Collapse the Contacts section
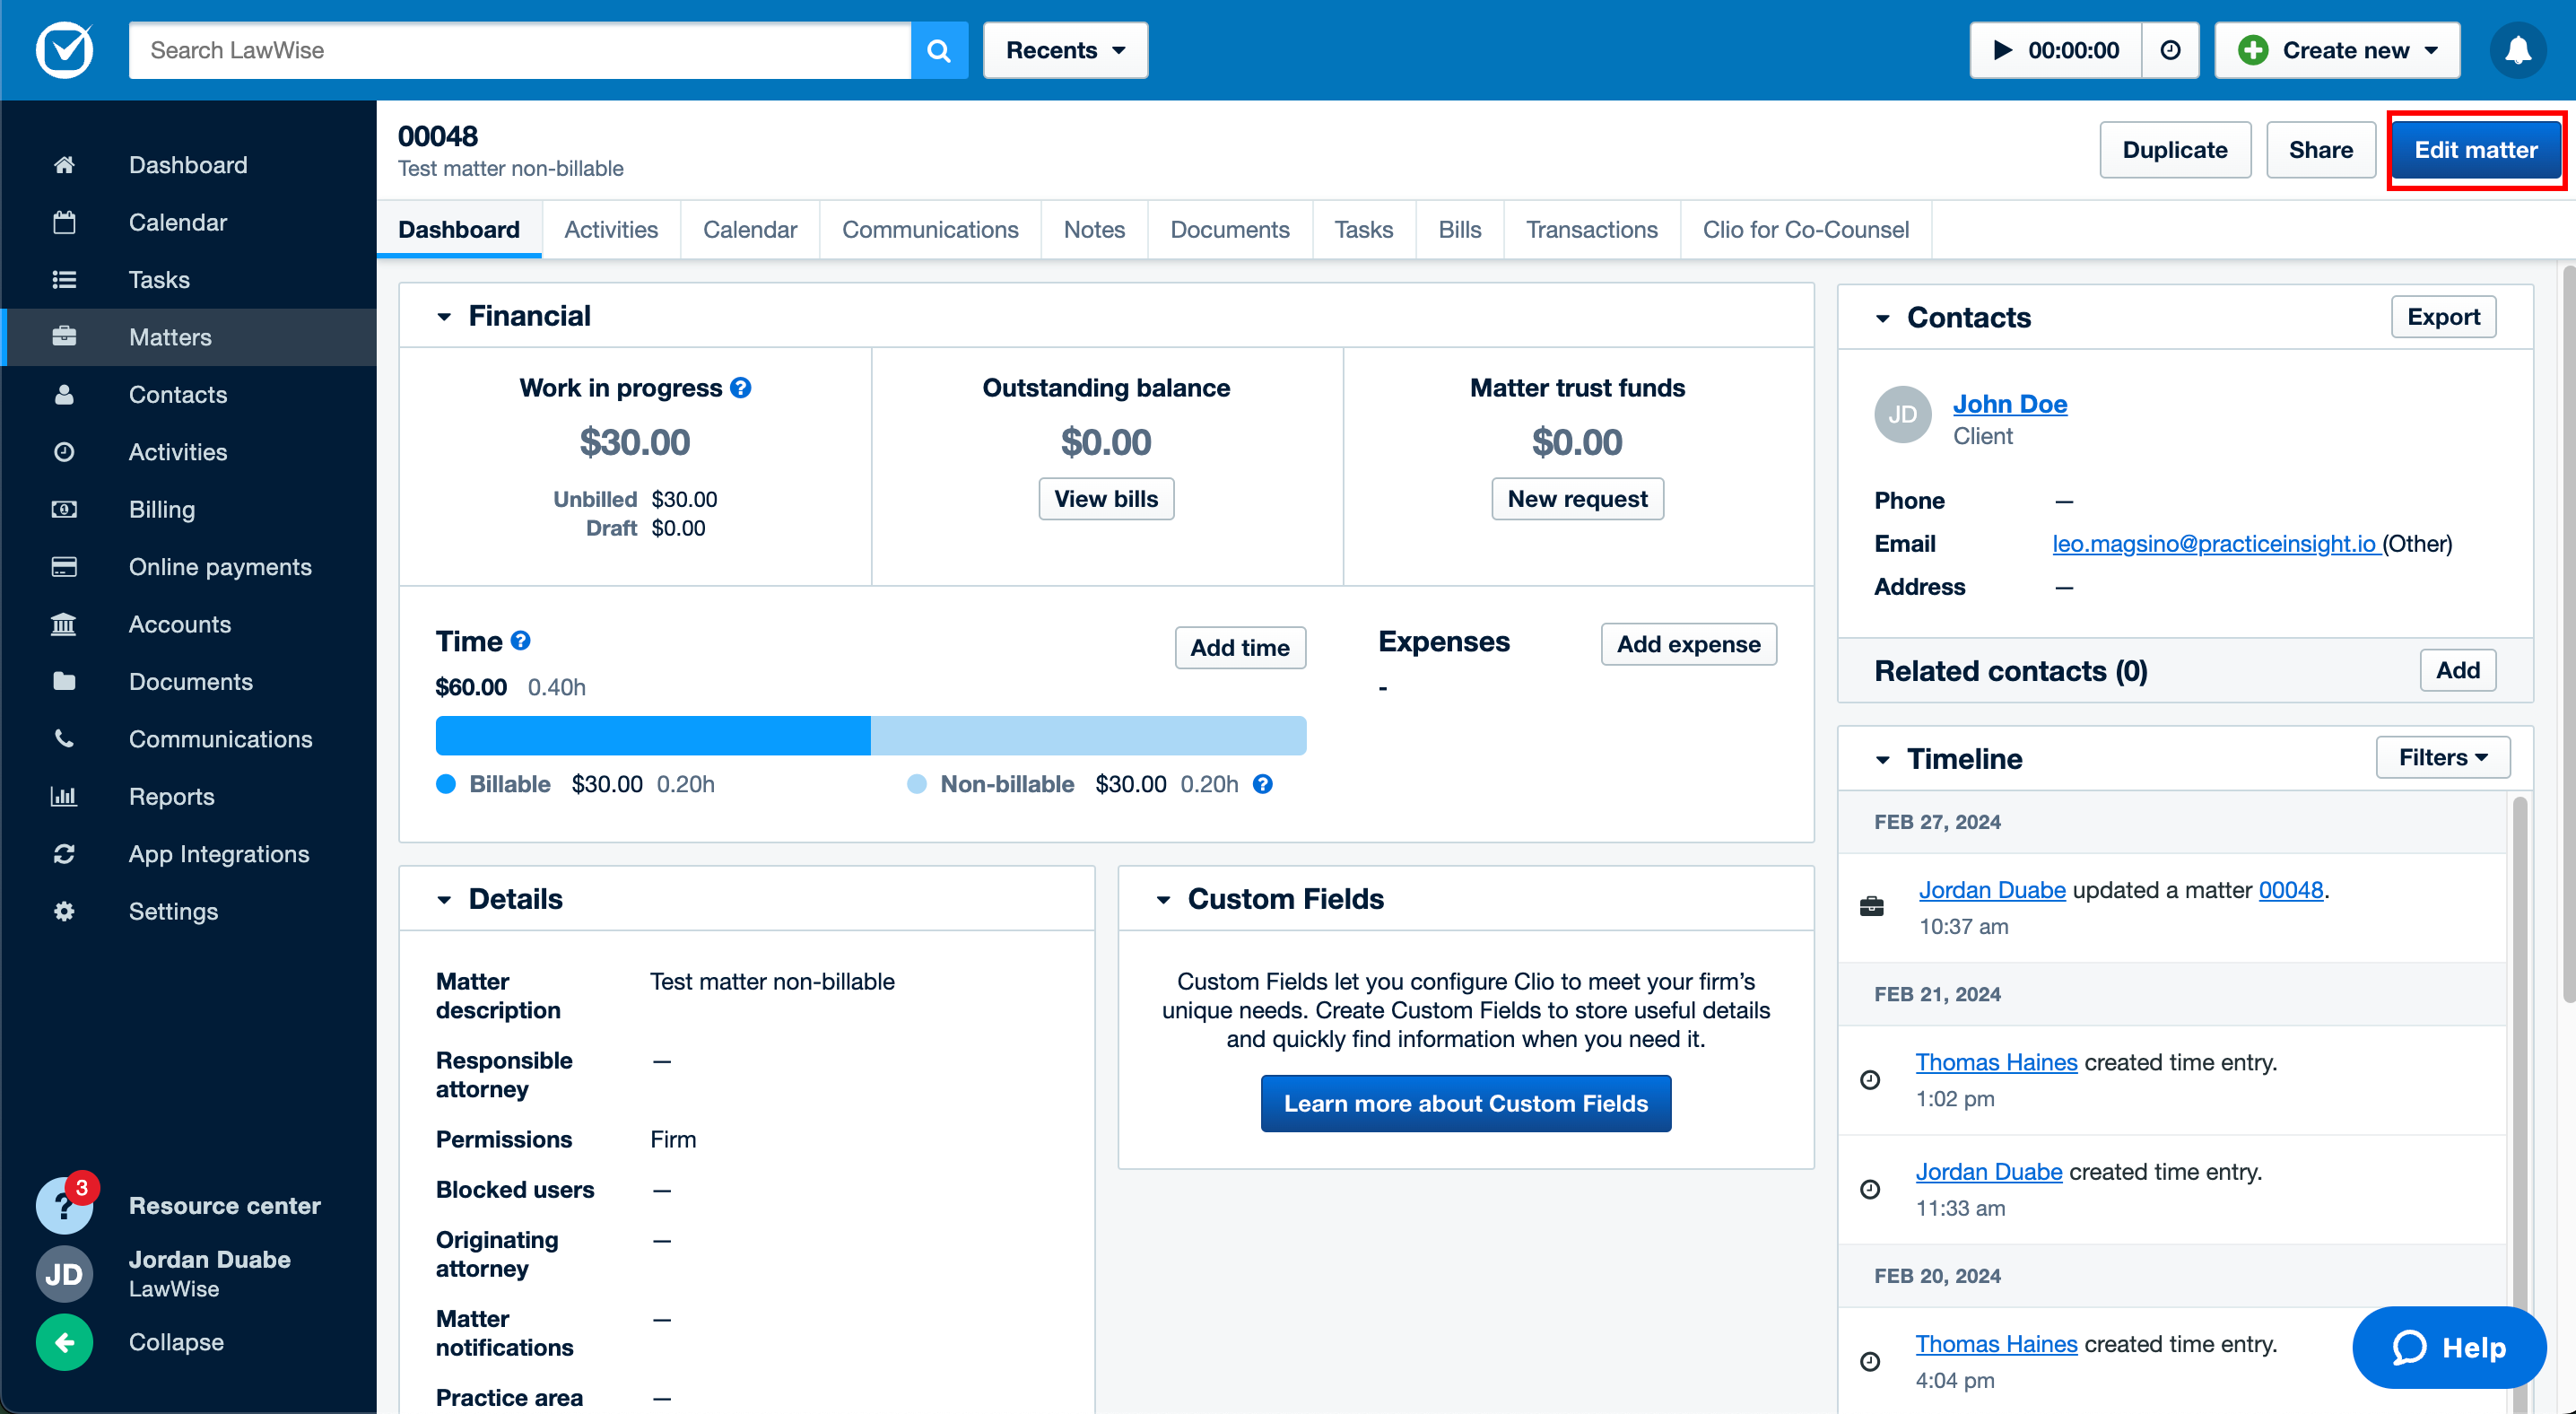This screenshot has width=2576, height=1414. (x=1883, y=318)
